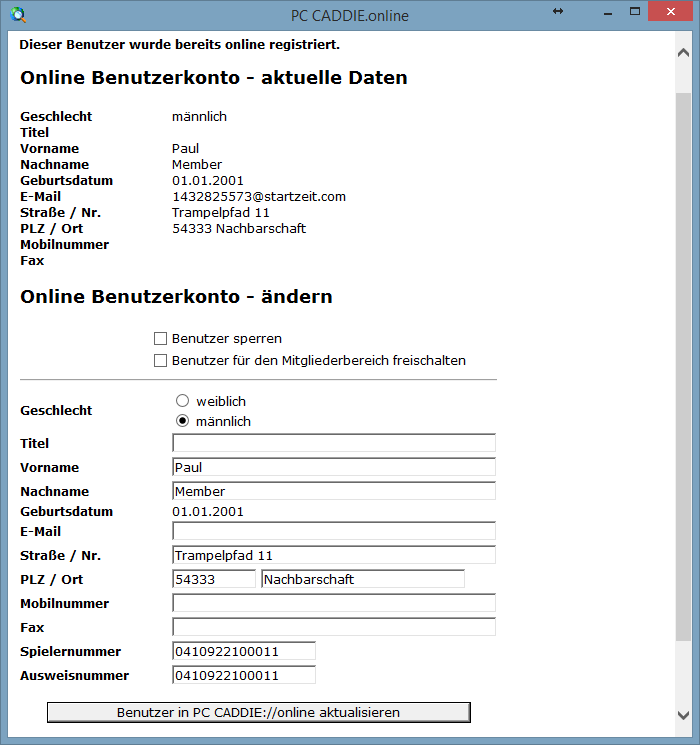700x745 pixels.
Task: Click the Vorname field containing Paul
Action: (x=334, y=467)
